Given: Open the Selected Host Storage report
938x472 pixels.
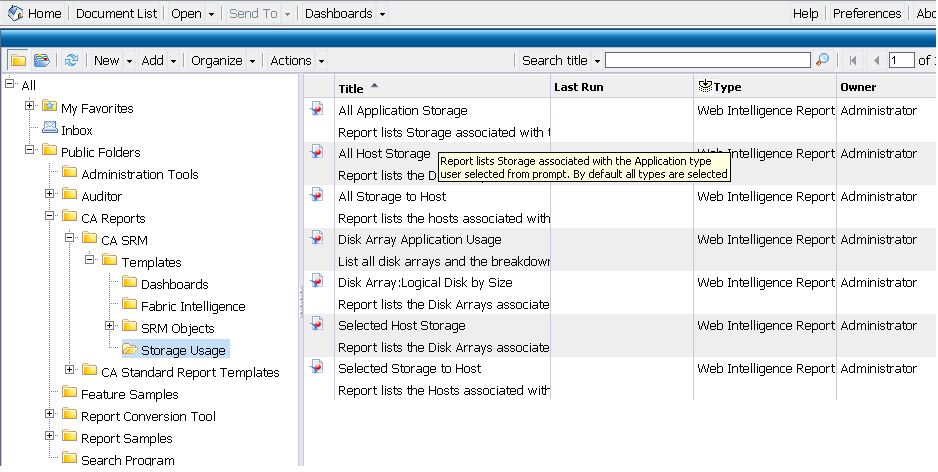Looking at the screenshot, I should coord(401,325).
